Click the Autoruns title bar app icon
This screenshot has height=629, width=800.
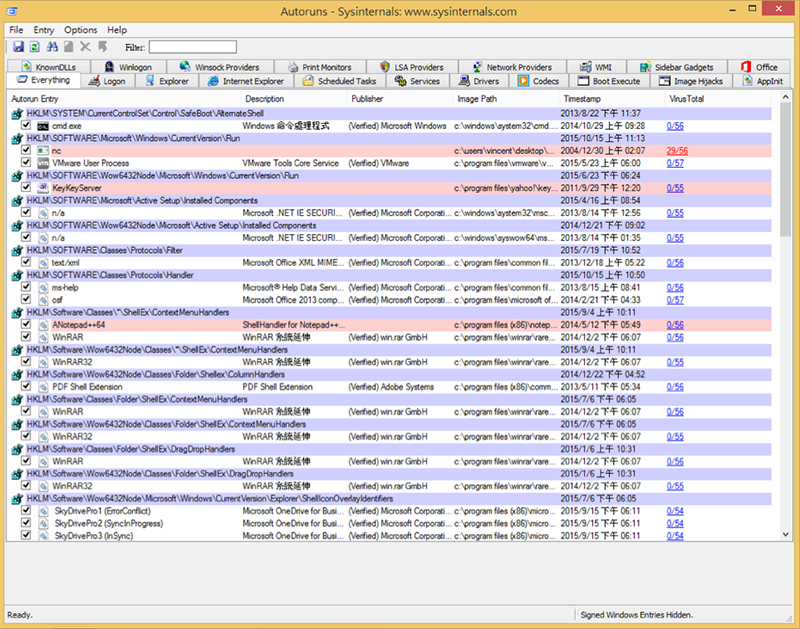(12, 11)
